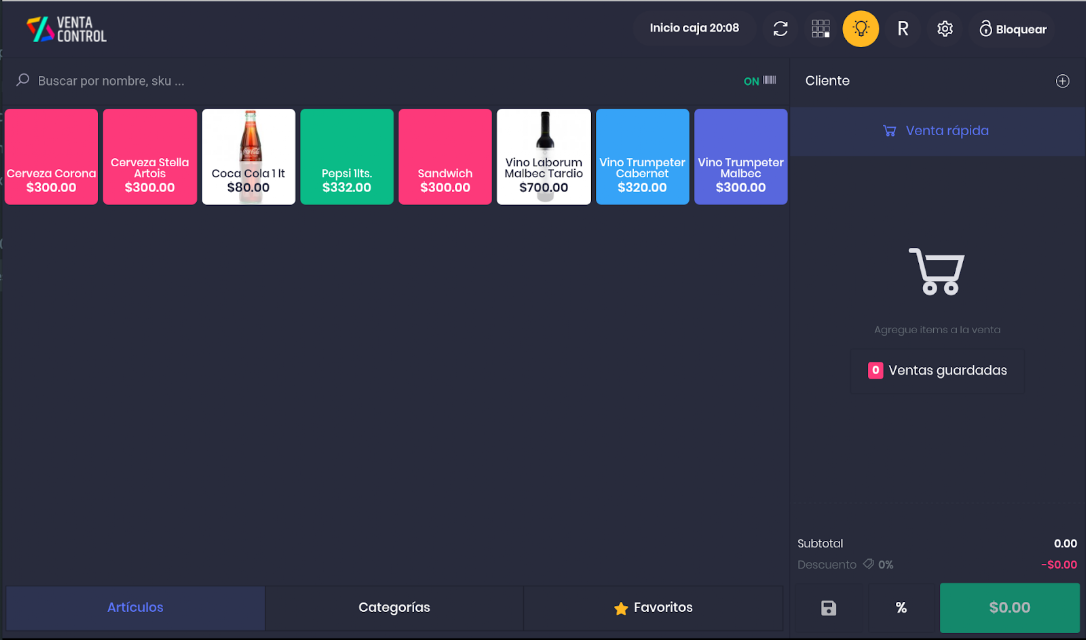Select the blue Vino Trumpeter Cabernet tile
Viewport: 1086px width, 640px height.
click(643, 157)
